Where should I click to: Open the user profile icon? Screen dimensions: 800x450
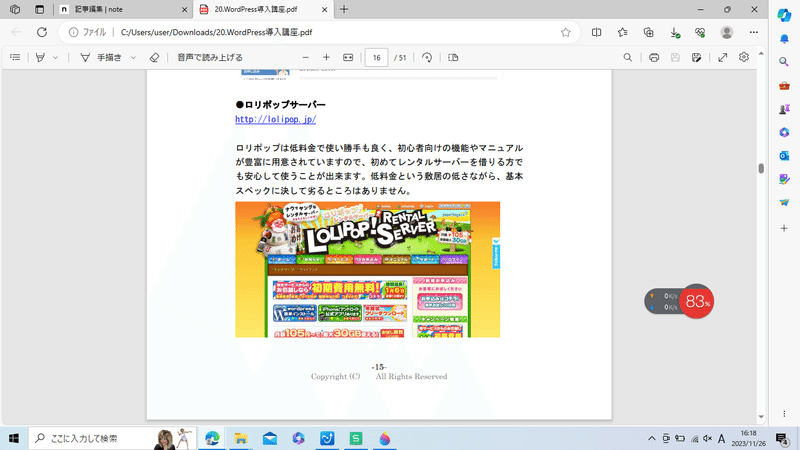[727, 32]
